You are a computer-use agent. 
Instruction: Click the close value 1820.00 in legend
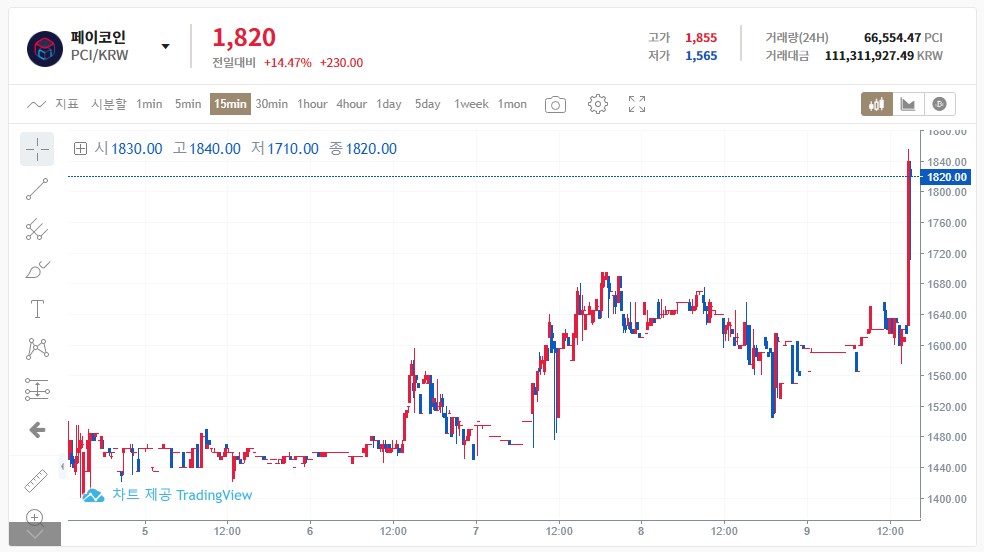click(372, 149)
